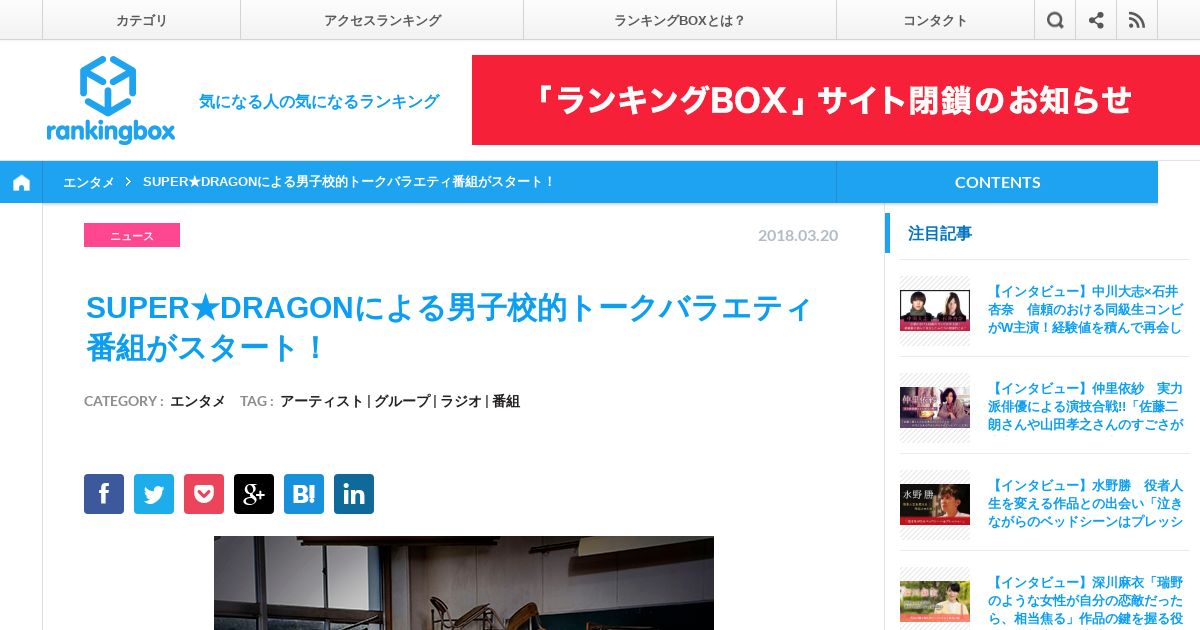Viewport: 1200px width, 630px height.
Task: Open 仲里依紗 interview article
Action: (1085, 406)
